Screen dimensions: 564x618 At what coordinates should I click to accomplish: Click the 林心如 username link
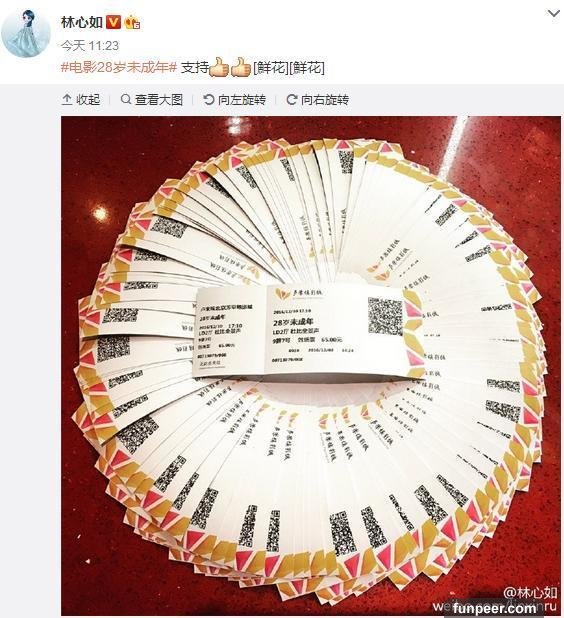pos(82,22)
